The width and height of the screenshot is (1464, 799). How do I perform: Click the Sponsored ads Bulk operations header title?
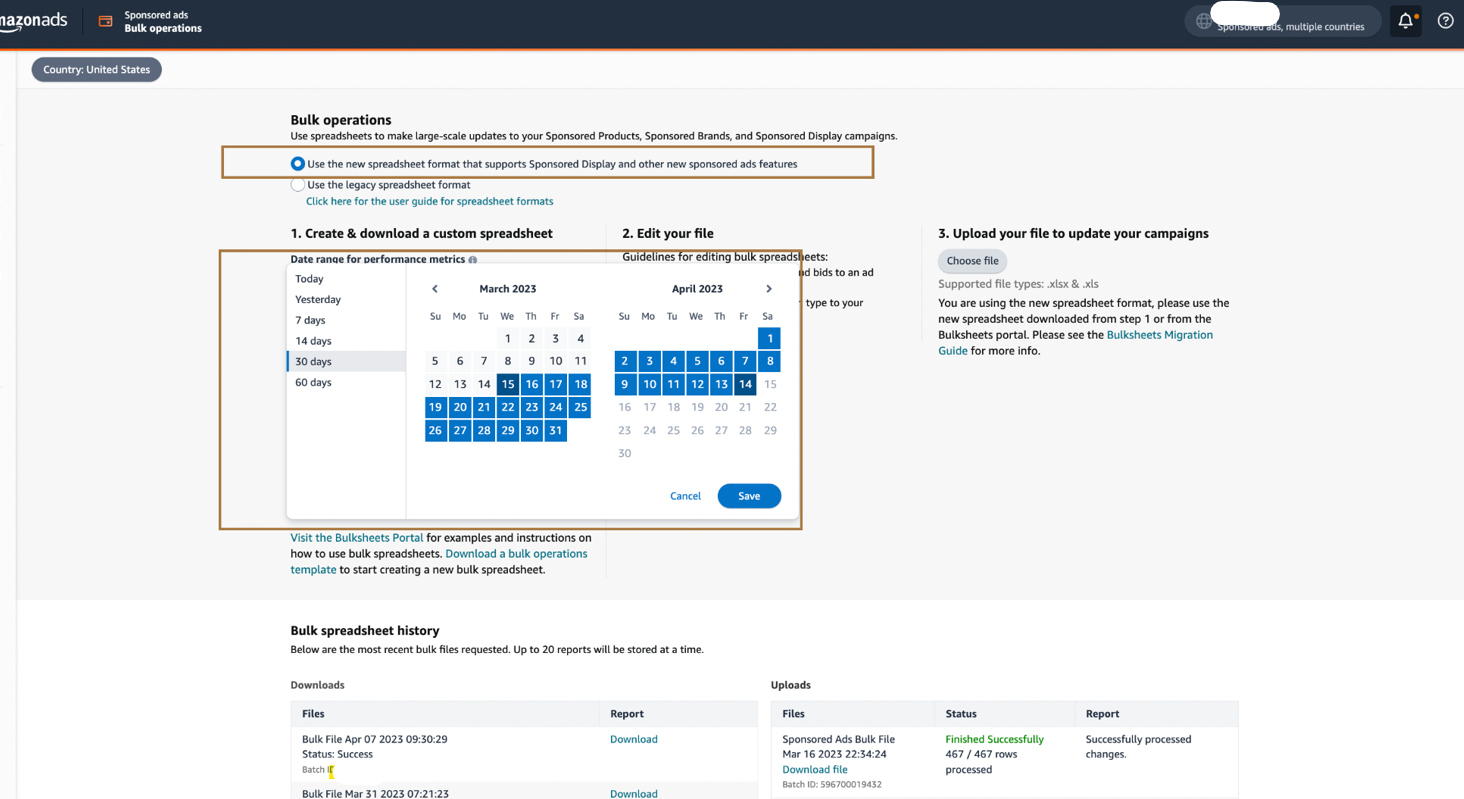pyautogui.click(x=163, y=22)
